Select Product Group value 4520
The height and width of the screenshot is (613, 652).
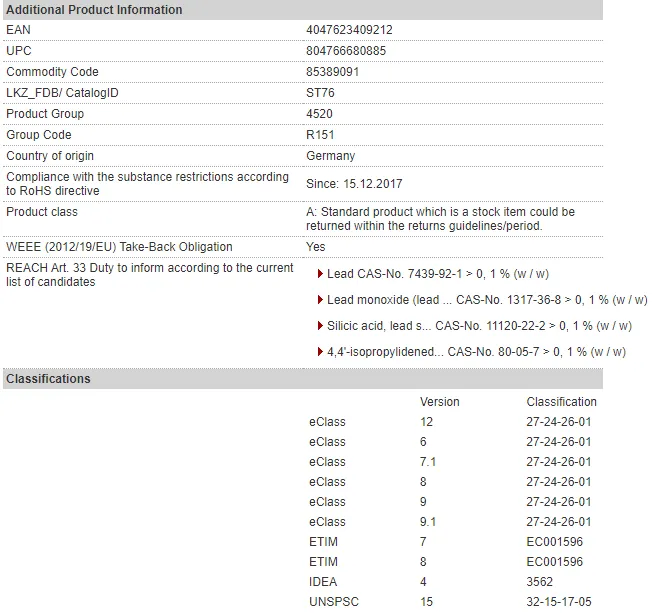(319, 114)
